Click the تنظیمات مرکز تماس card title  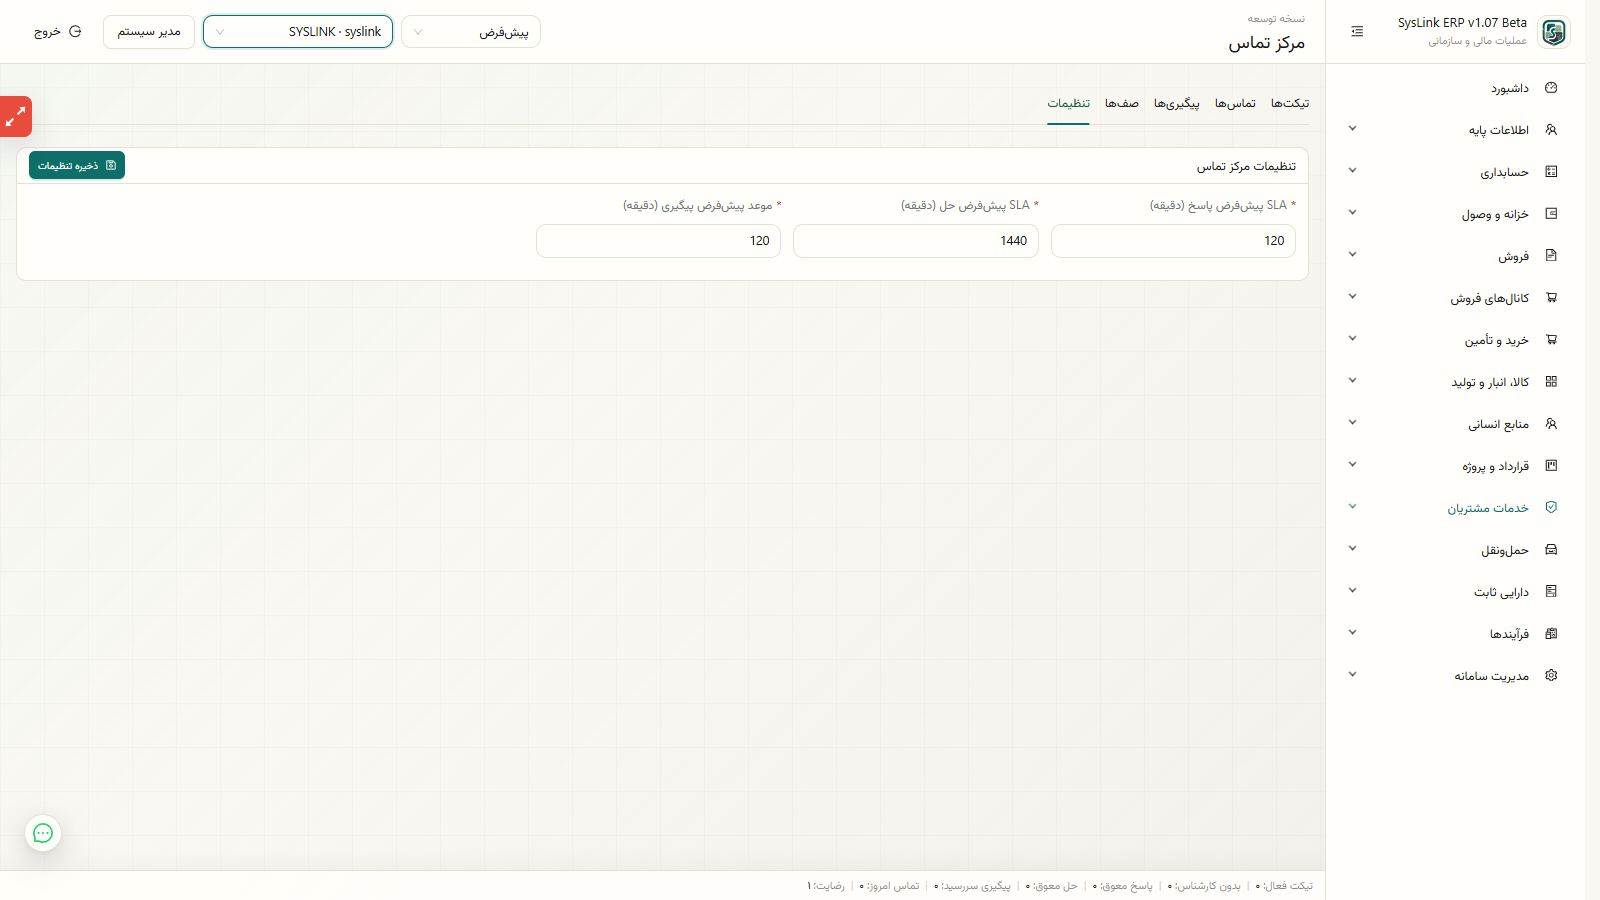coord(1246,166)
